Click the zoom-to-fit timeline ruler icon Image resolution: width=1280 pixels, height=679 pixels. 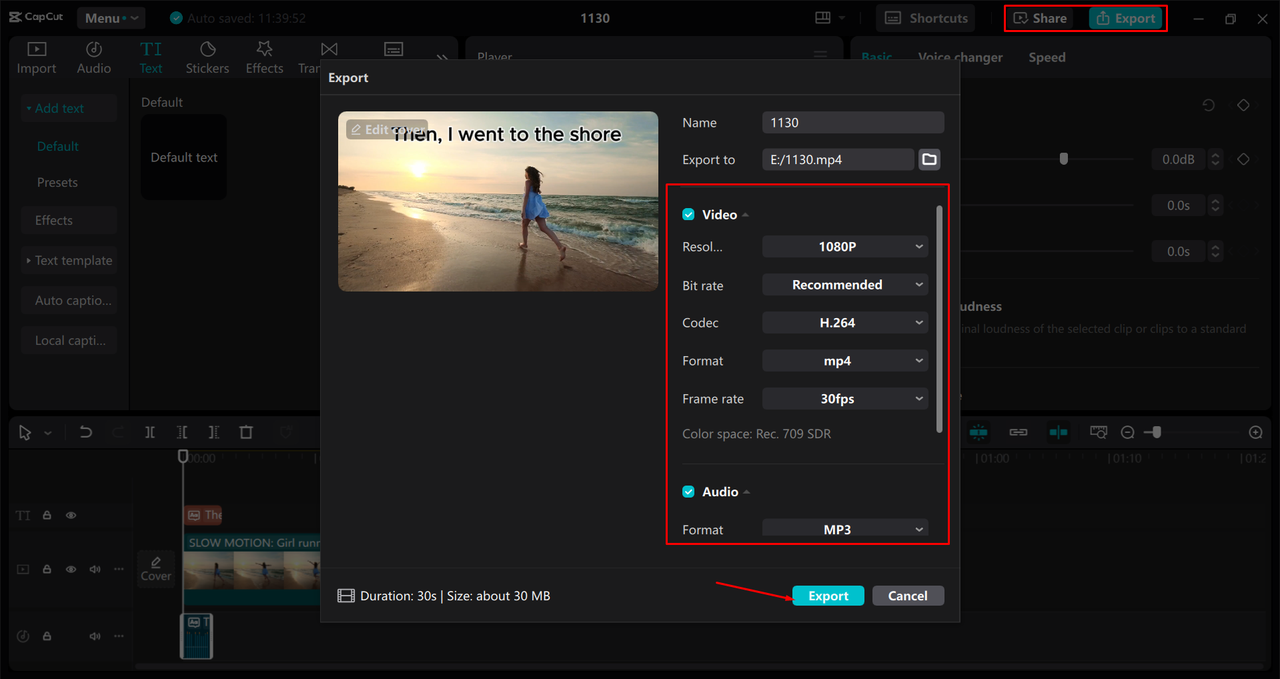[x=1098, y=432]
